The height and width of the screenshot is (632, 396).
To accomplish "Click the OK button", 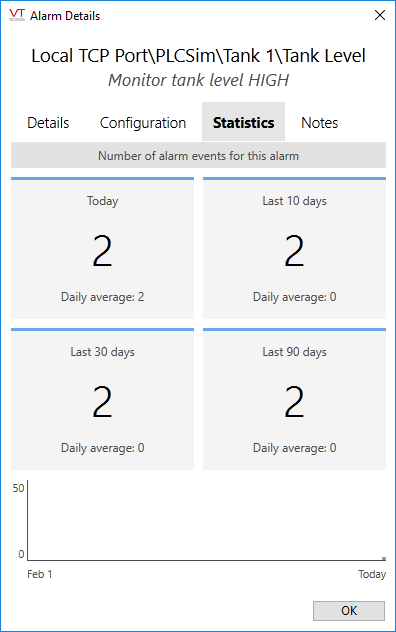I will coord(349,611).
